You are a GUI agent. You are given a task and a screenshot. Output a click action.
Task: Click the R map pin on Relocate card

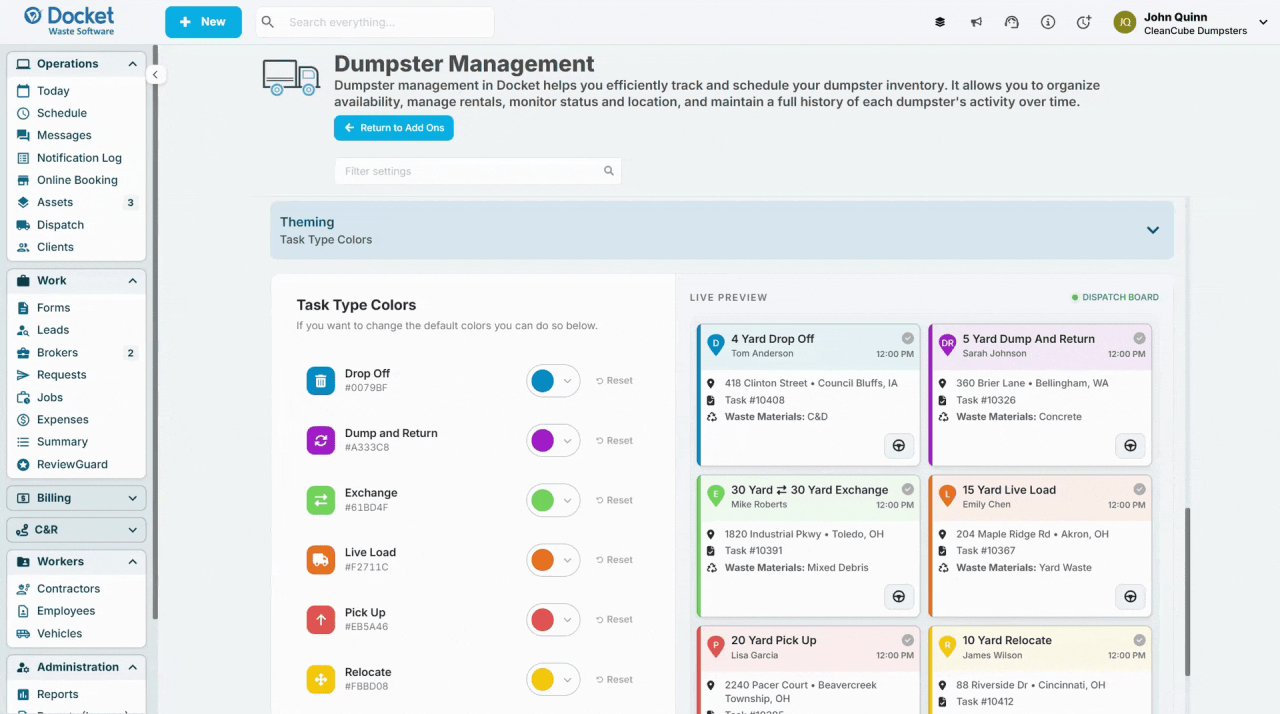[x=947, y=646]
